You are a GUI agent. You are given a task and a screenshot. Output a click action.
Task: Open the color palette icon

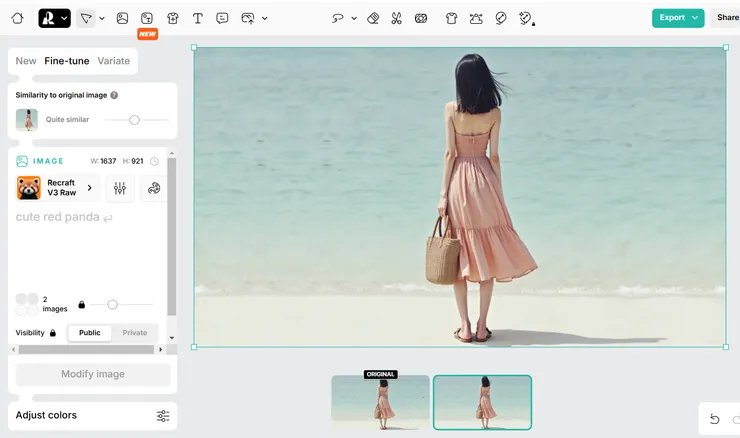tap(153, 188)
